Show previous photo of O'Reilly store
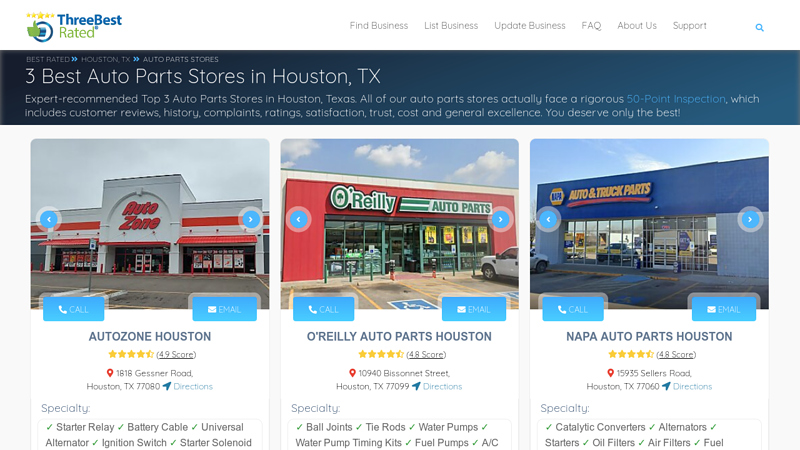 (298, 219)
